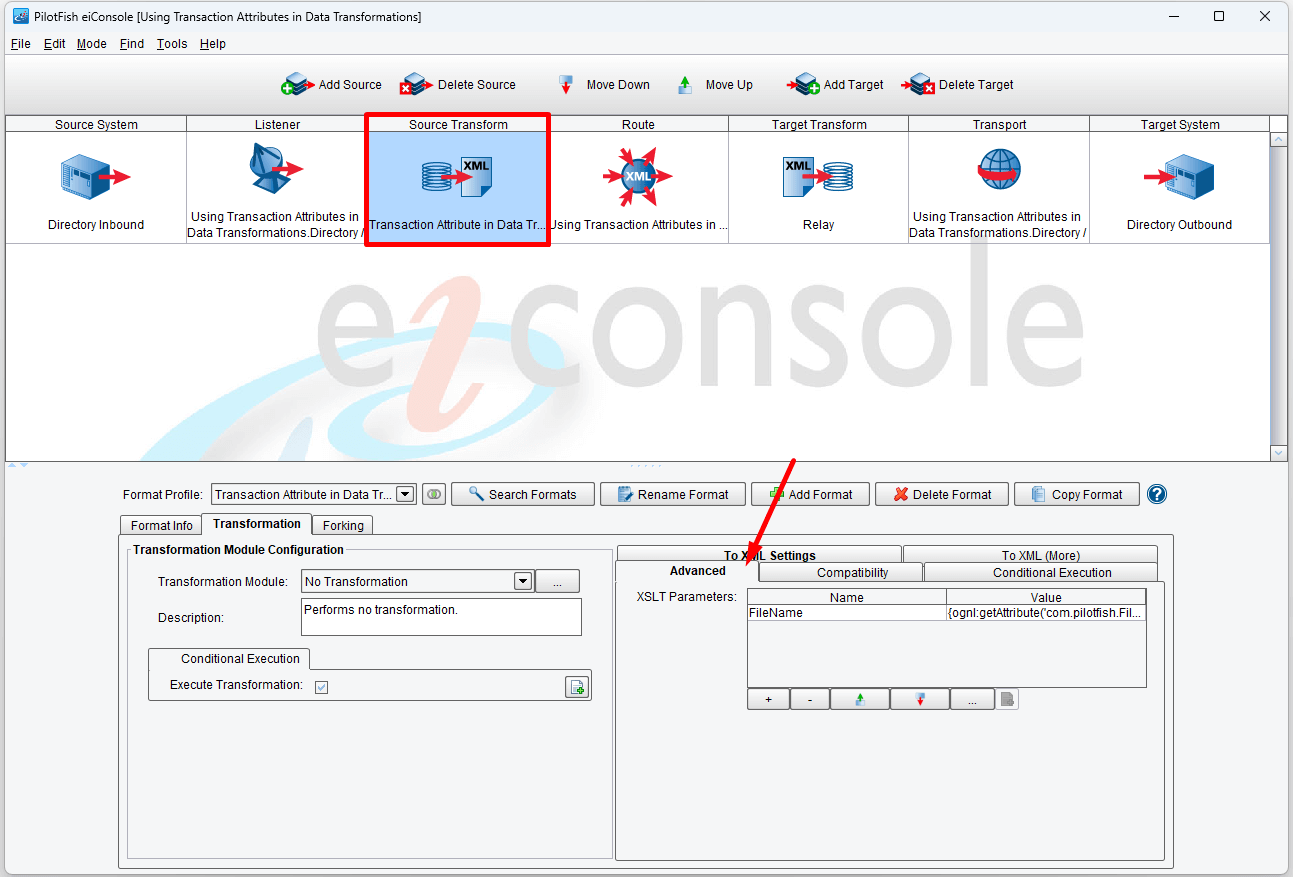Viewport: 1293px width, 877px height.
Task: Click the Move Down arrow icon
Action: [x=566, y=84]
